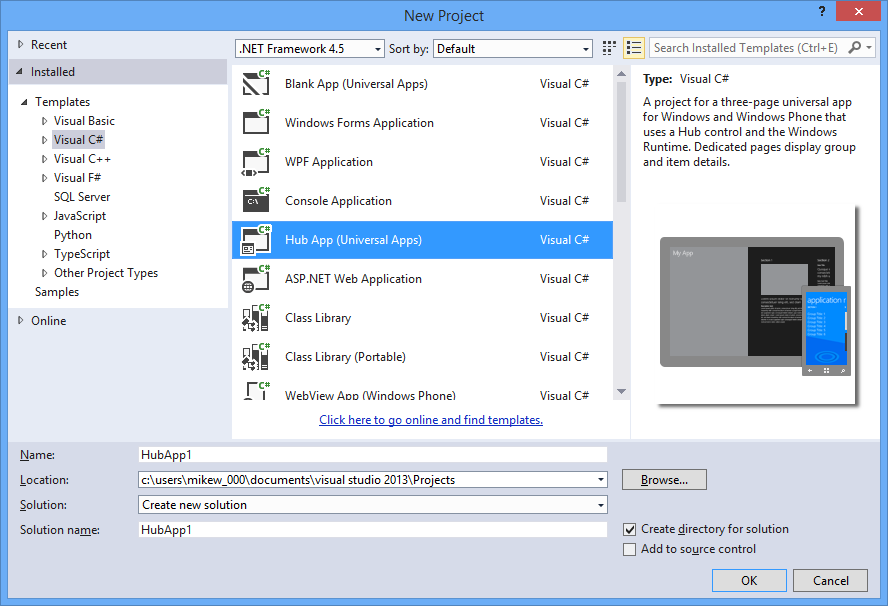Click the go online and find templates link
888x606 pixels.
pyautogui.click(x=431, y=420)
